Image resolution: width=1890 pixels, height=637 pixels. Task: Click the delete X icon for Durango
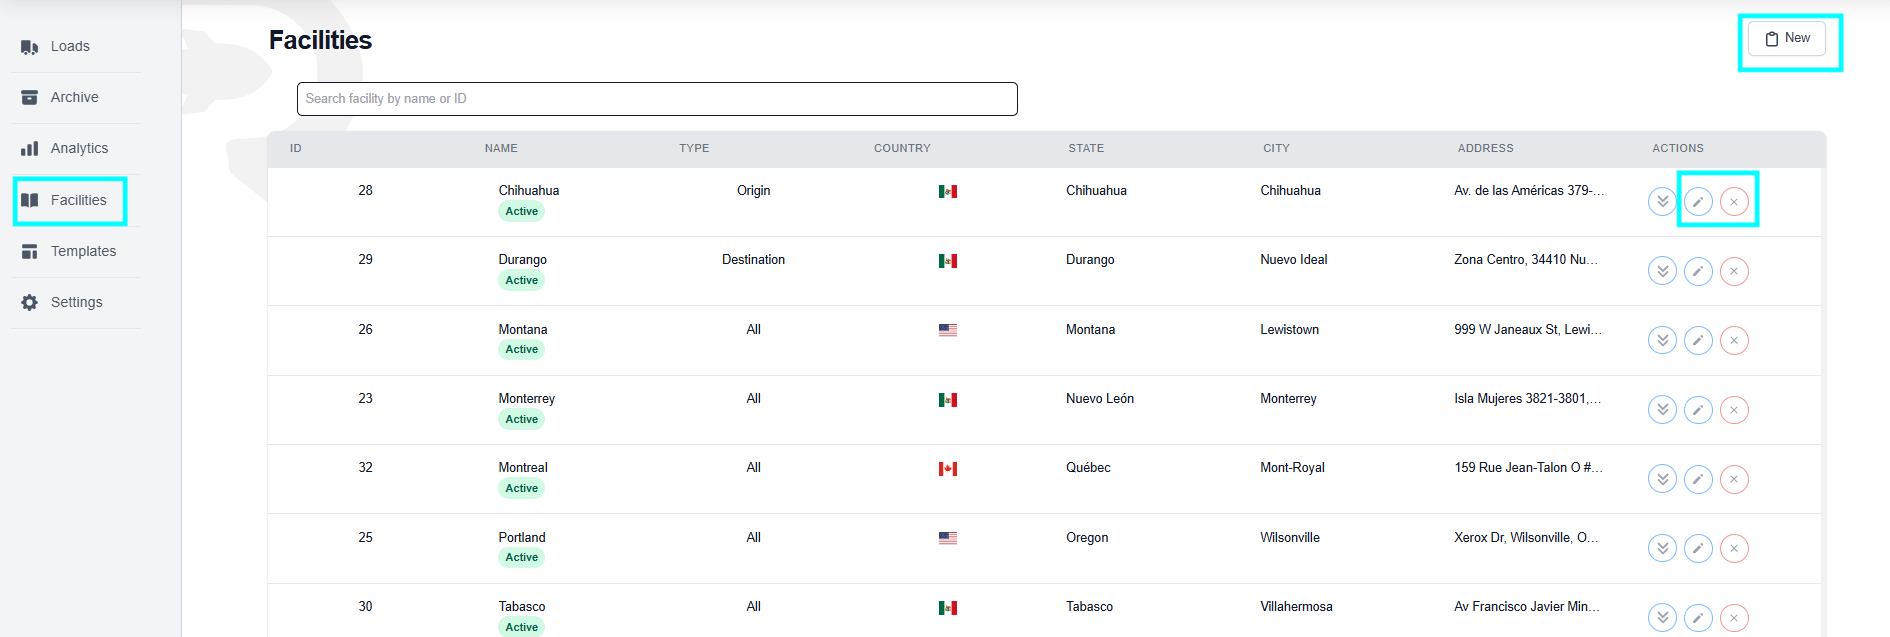coord(1734,271)
